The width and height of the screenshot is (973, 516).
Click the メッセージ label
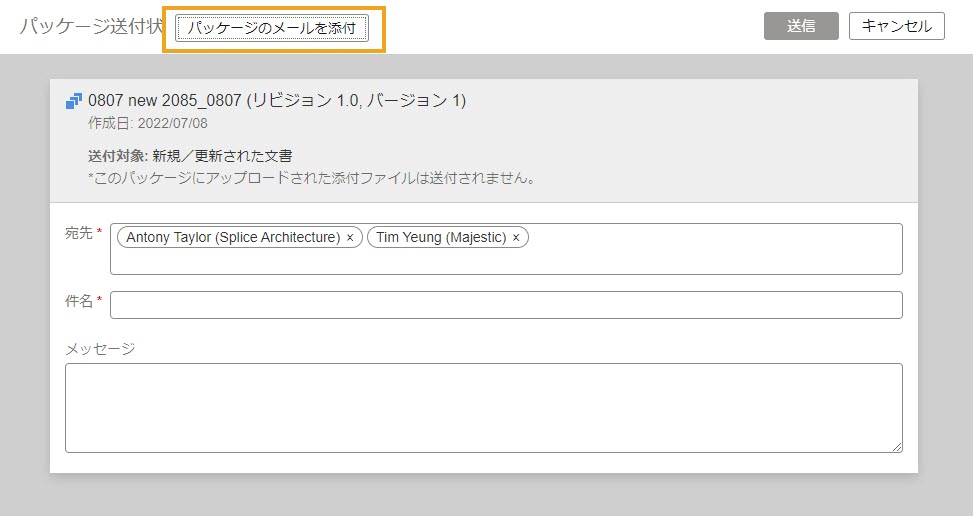click(x=100, y=349)
